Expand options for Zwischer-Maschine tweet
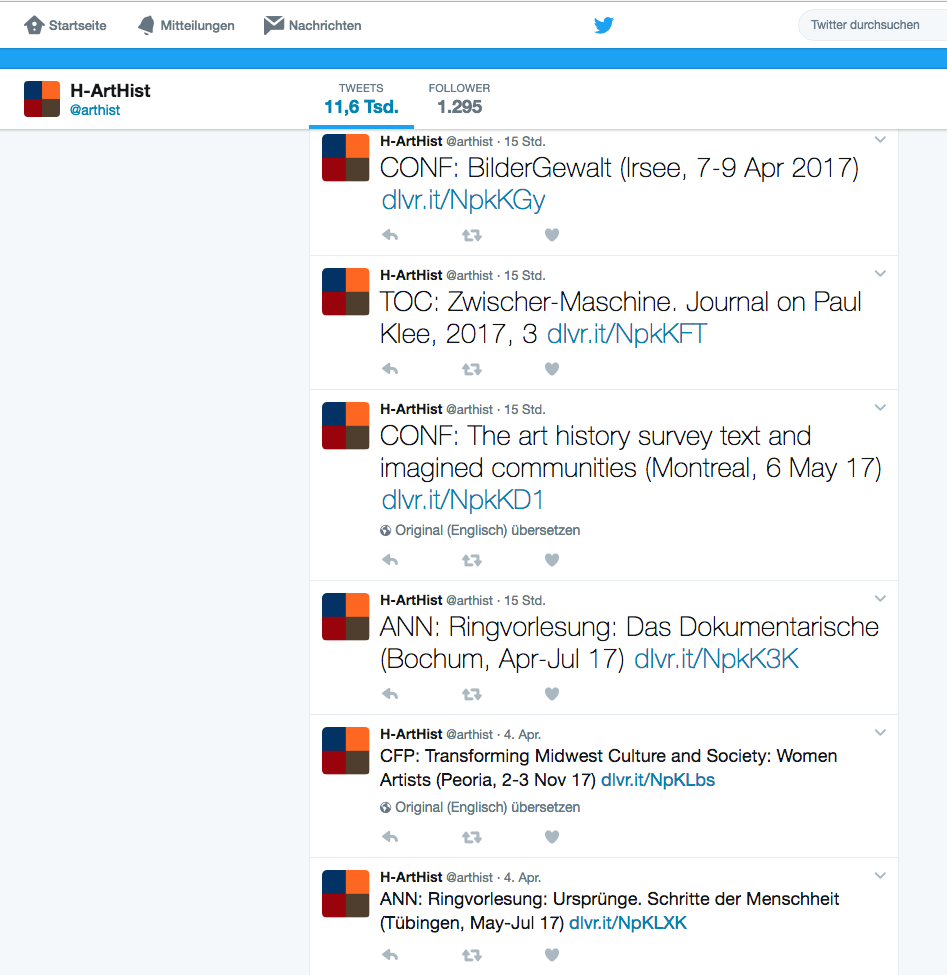947x975 pixels. [880, 274]
